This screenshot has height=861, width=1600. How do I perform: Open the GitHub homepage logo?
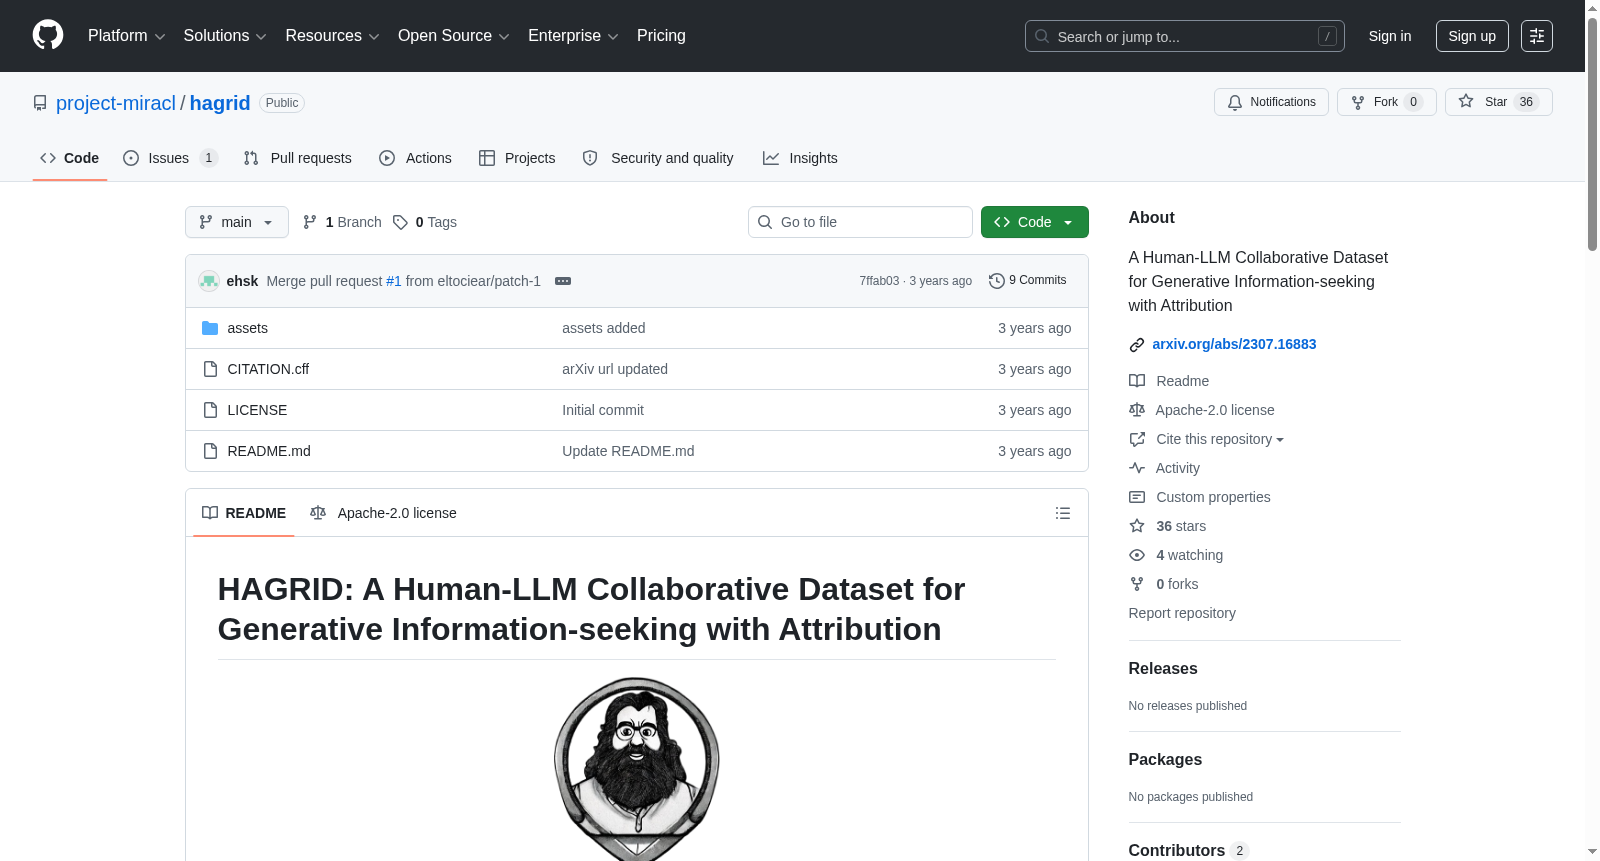tap(48, 35)
